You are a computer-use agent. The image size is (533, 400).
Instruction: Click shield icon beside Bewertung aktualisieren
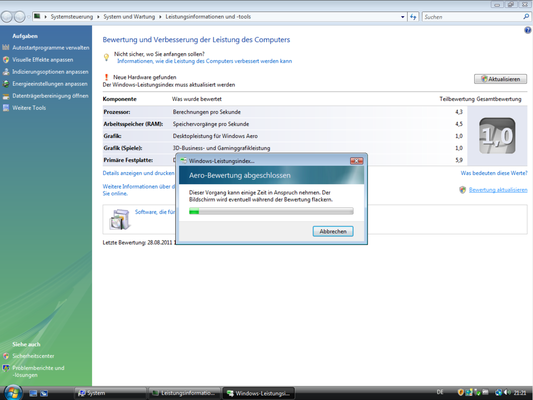[462, 190]
